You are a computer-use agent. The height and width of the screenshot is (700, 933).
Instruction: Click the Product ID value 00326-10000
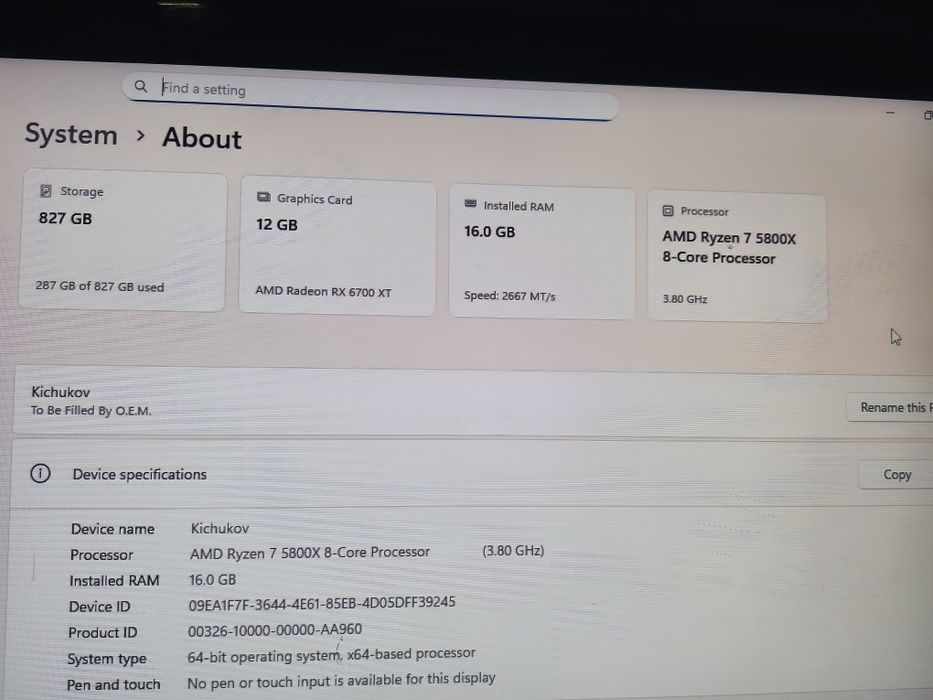coord(275,630)
